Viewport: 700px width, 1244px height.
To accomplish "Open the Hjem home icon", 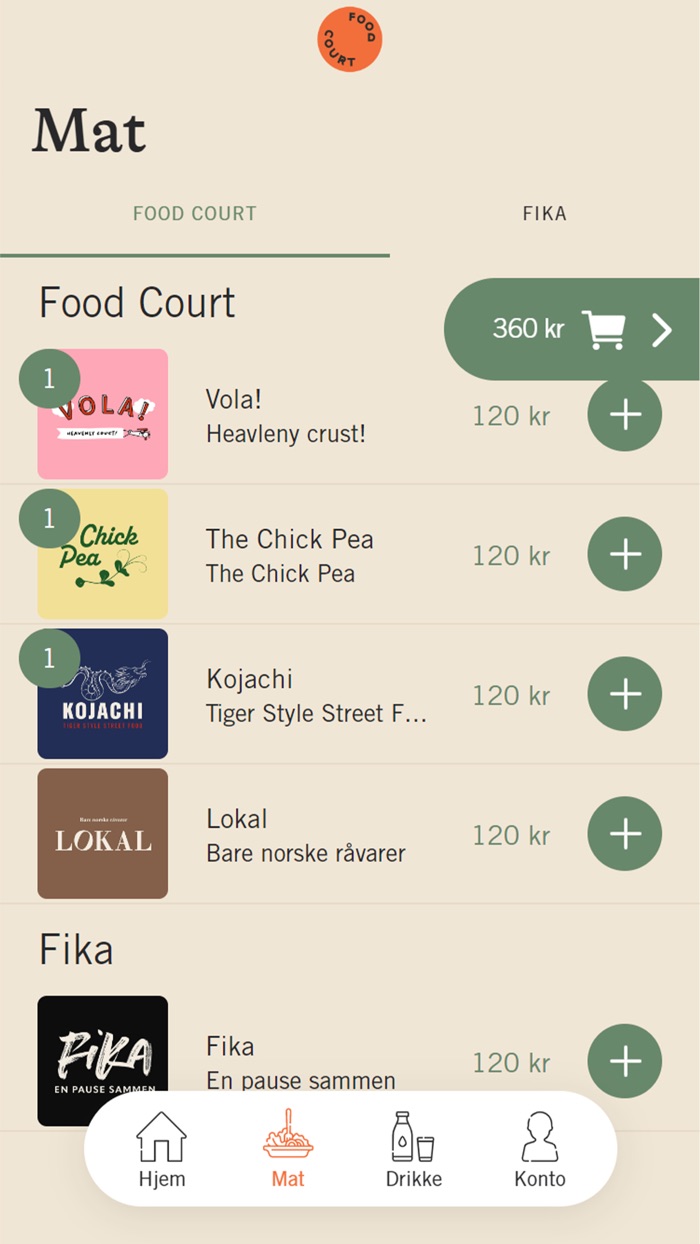I will (x=161, y=1137).
